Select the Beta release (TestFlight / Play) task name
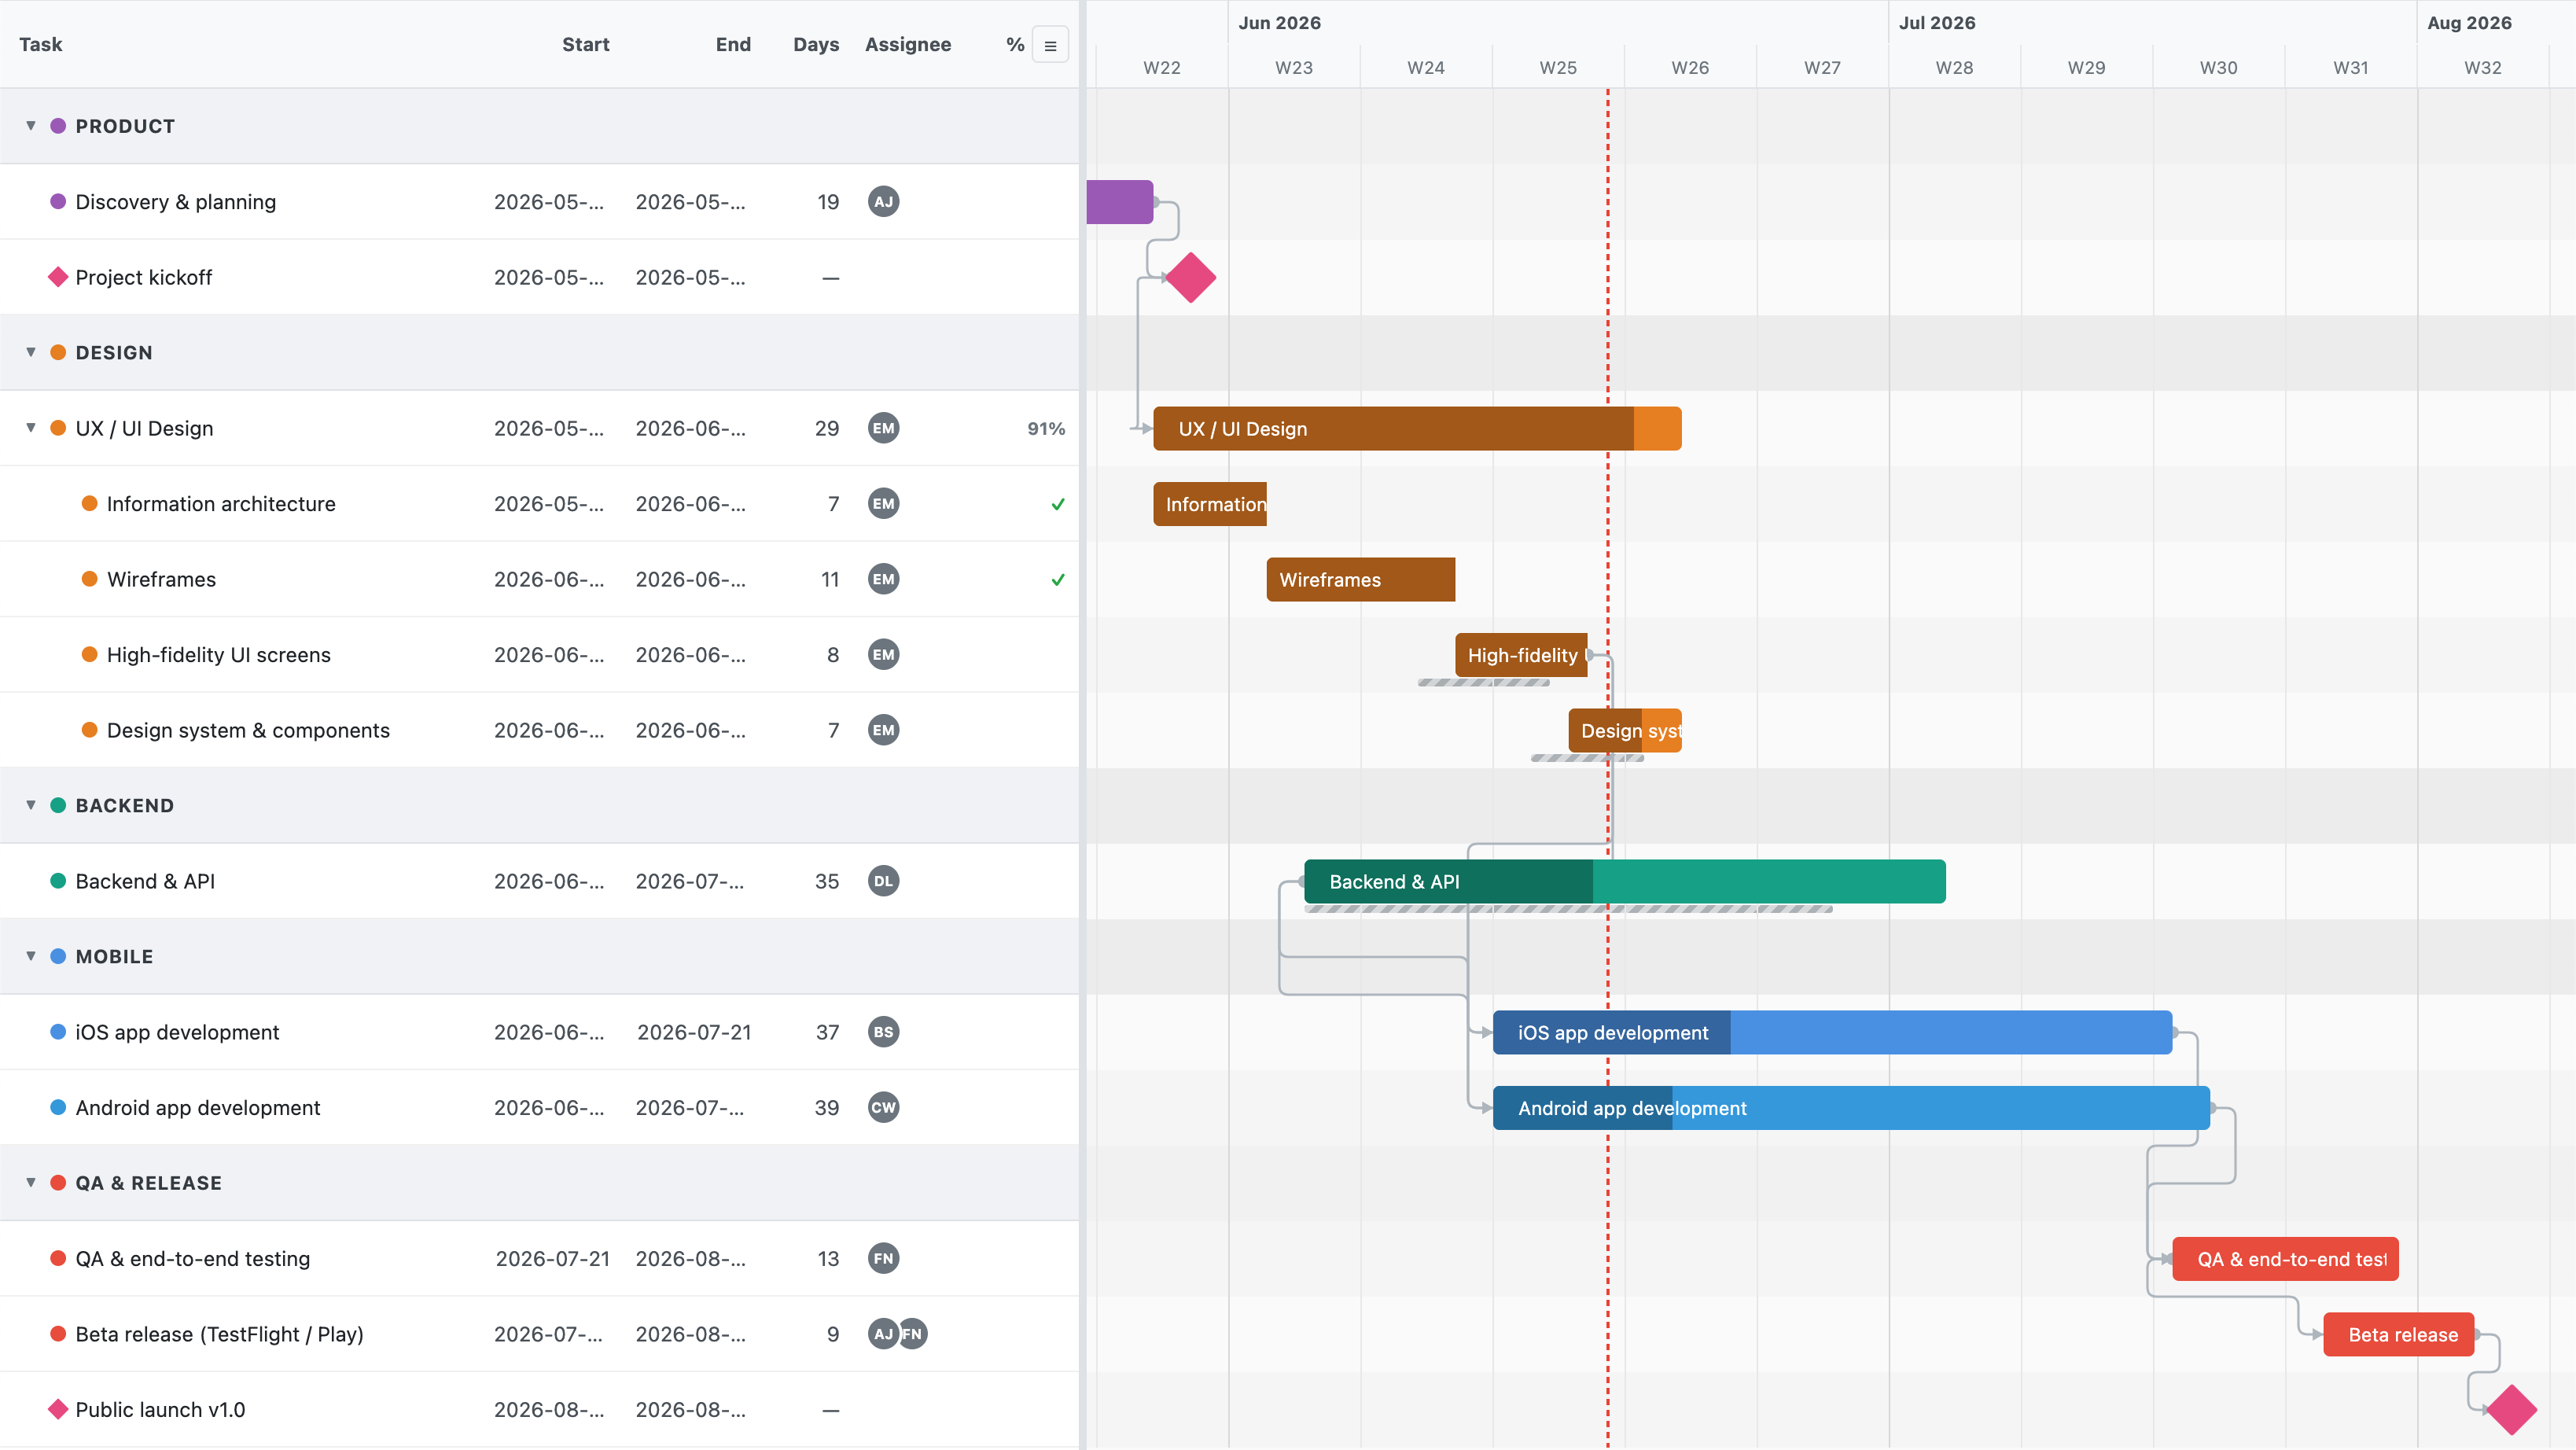The width and height of the screenshot is (2576, 1450). (219, 1334)
